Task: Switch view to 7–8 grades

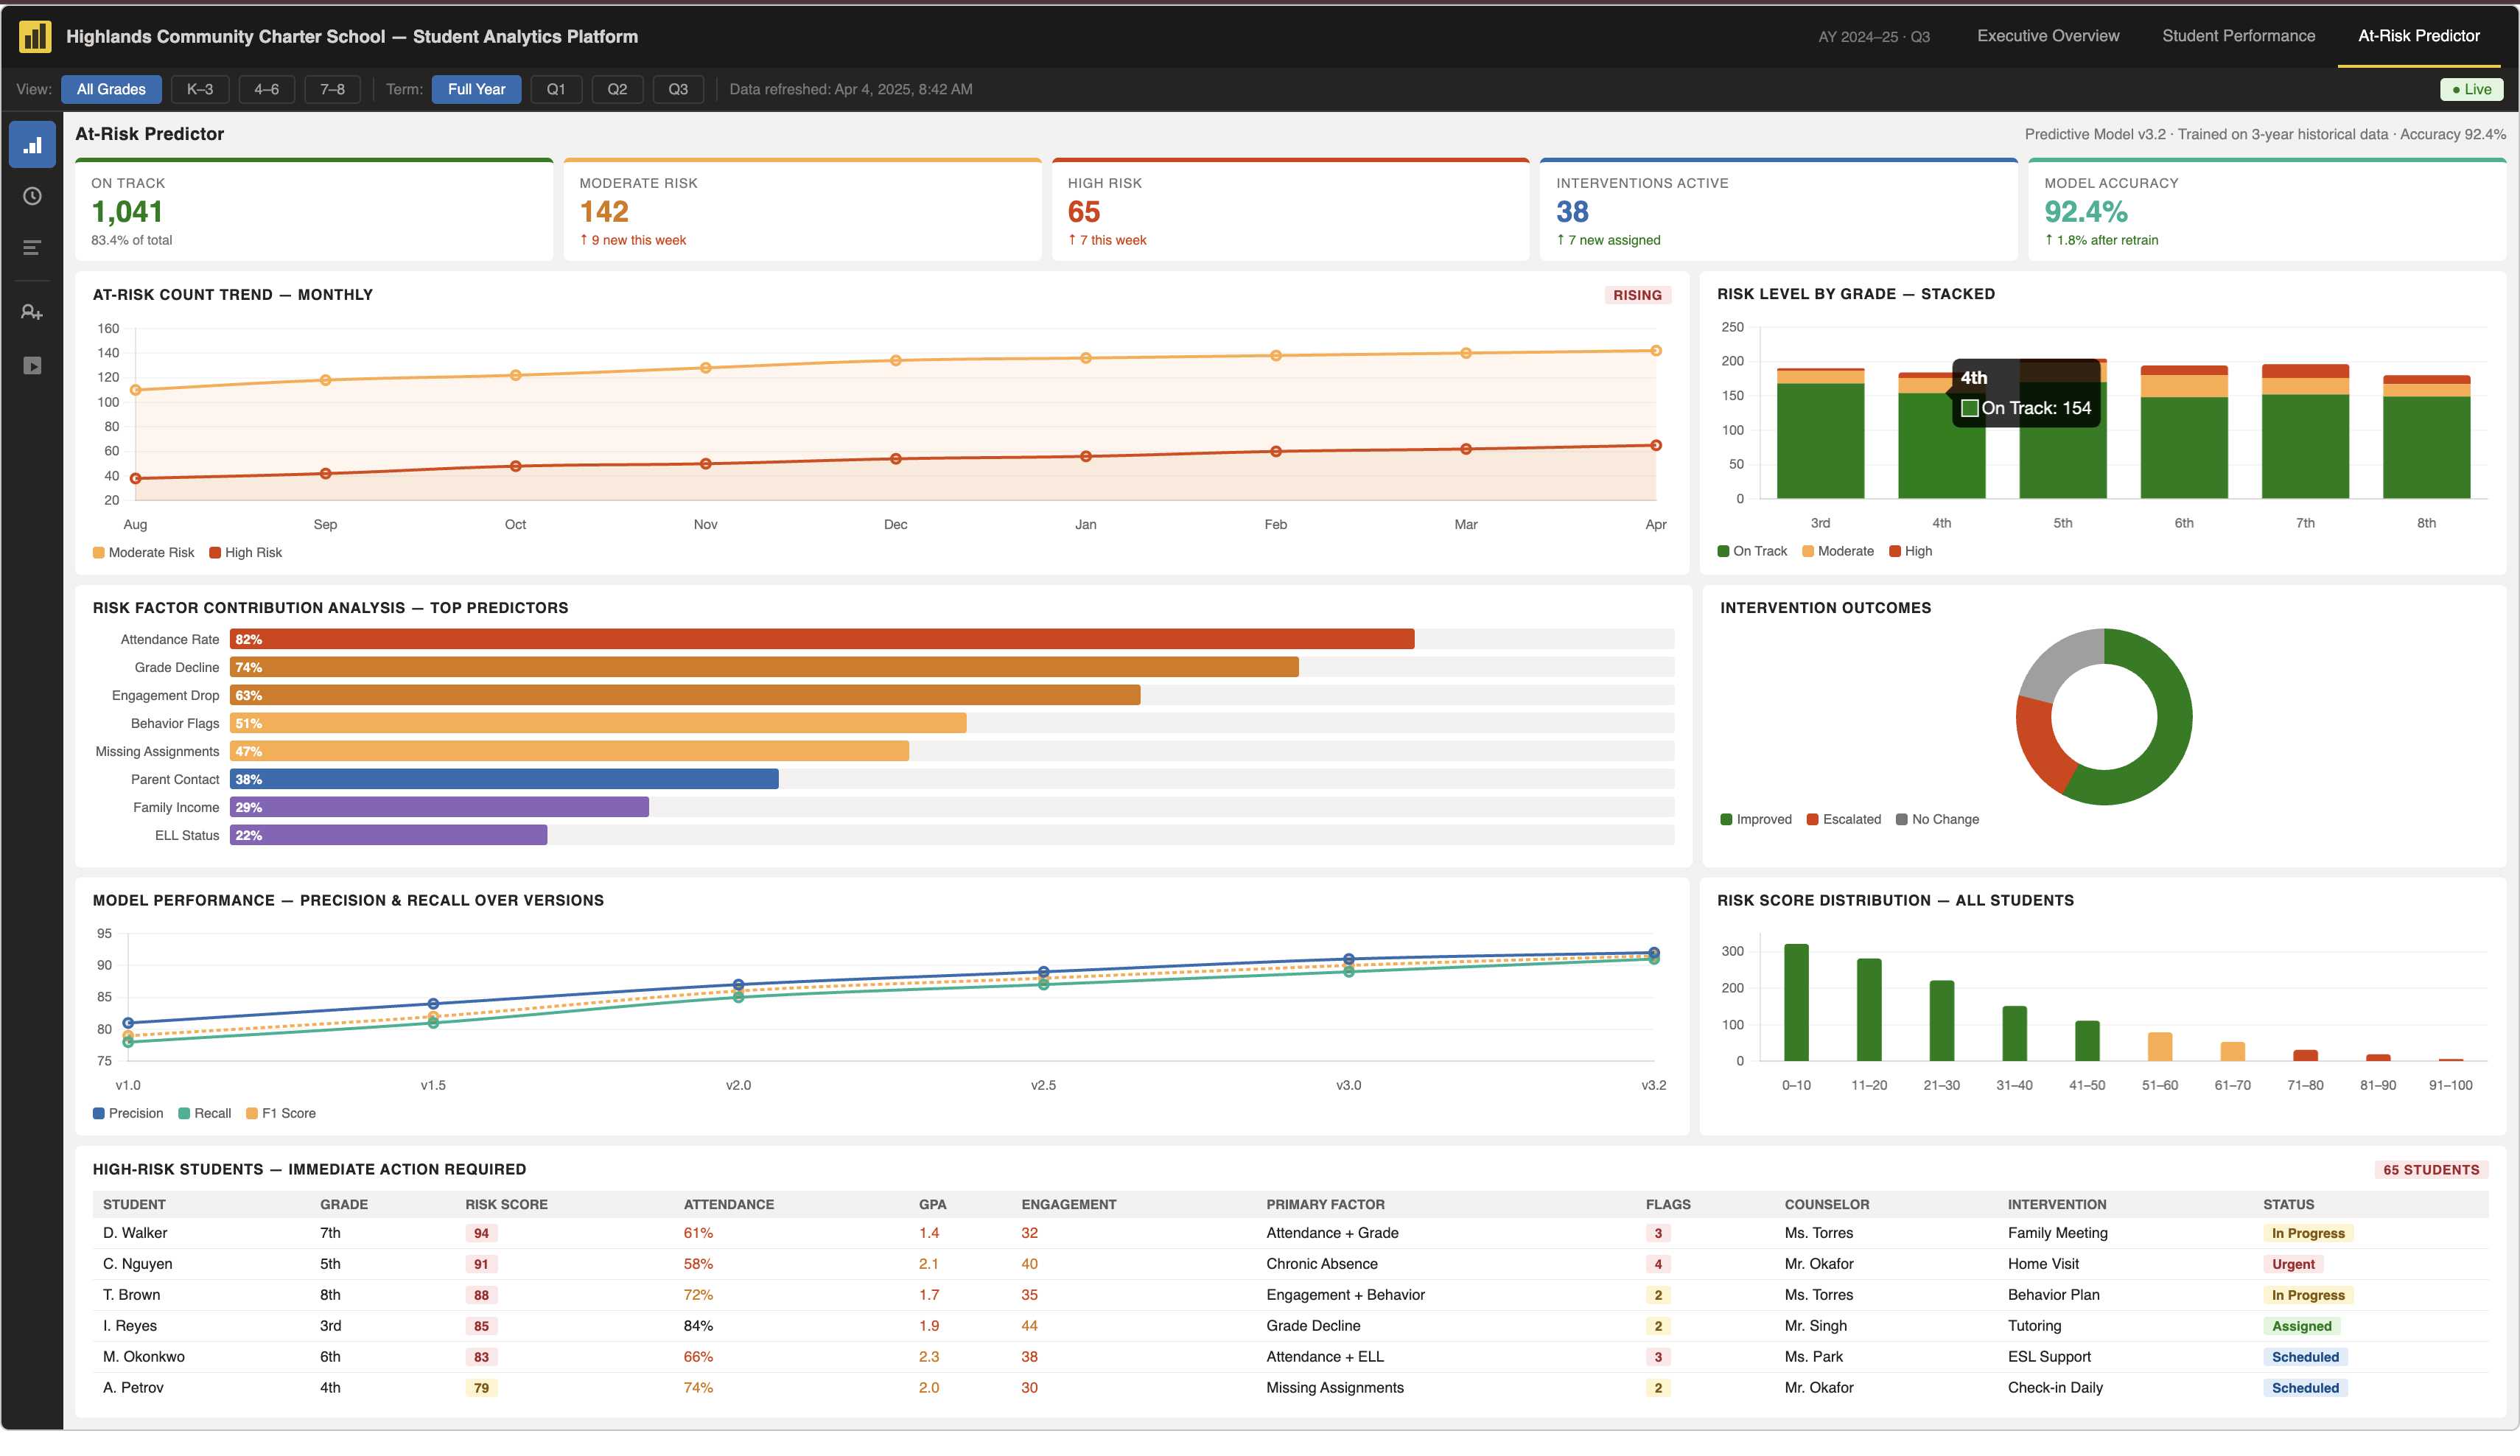Action: tap(332, 89)
